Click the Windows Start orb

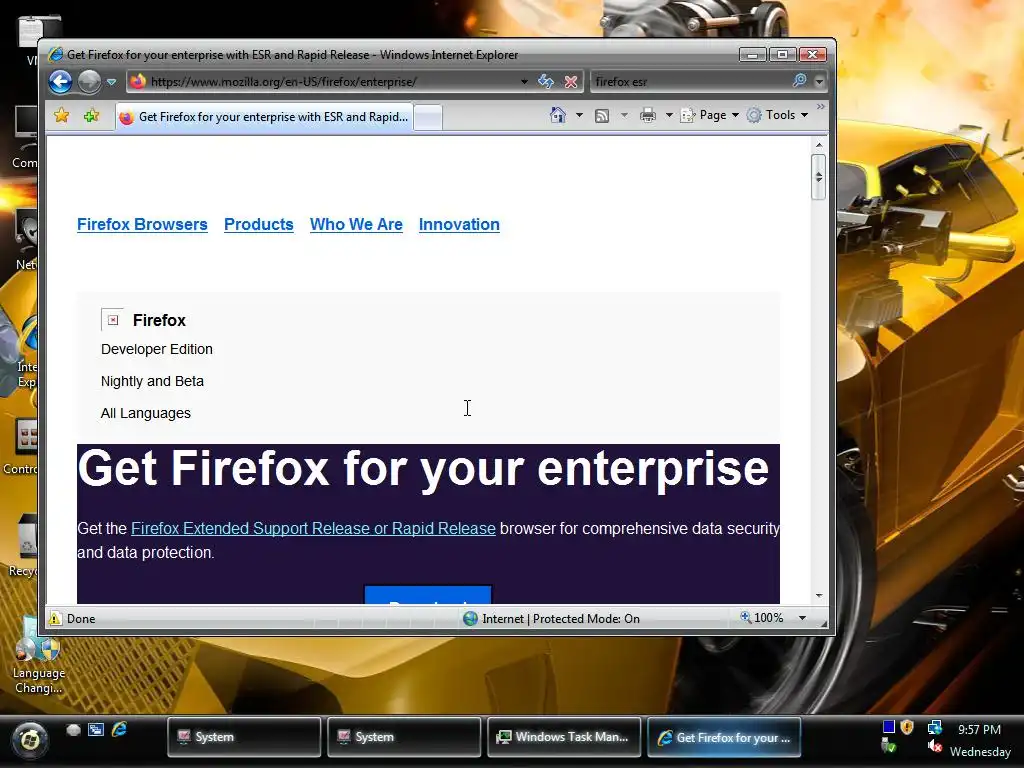click(29, 740)
